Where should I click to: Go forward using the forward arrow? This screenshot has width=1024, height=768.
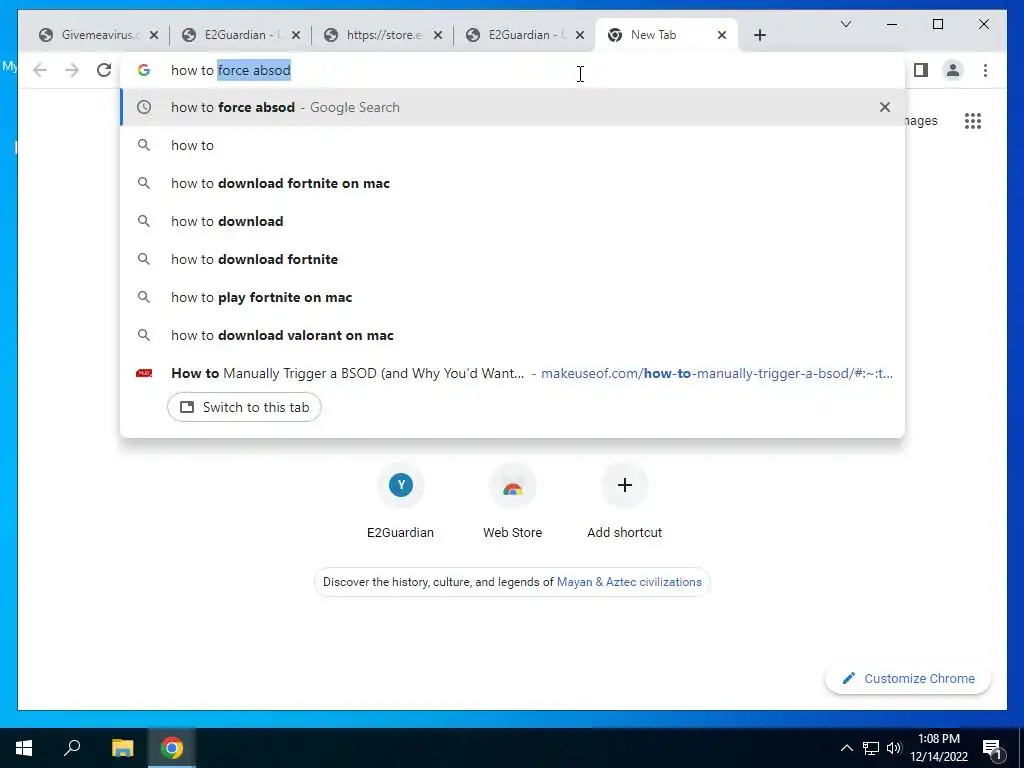(x=72, y=70)
